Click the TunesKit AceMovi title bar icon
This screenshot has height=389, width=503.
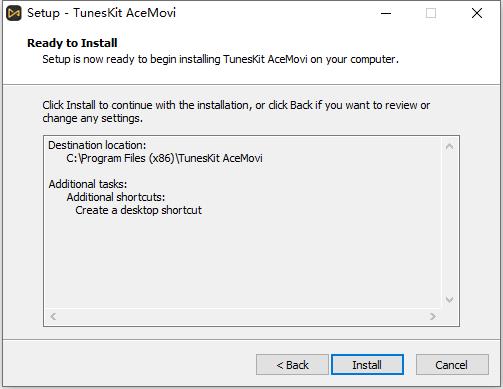[x=14, y=13]
